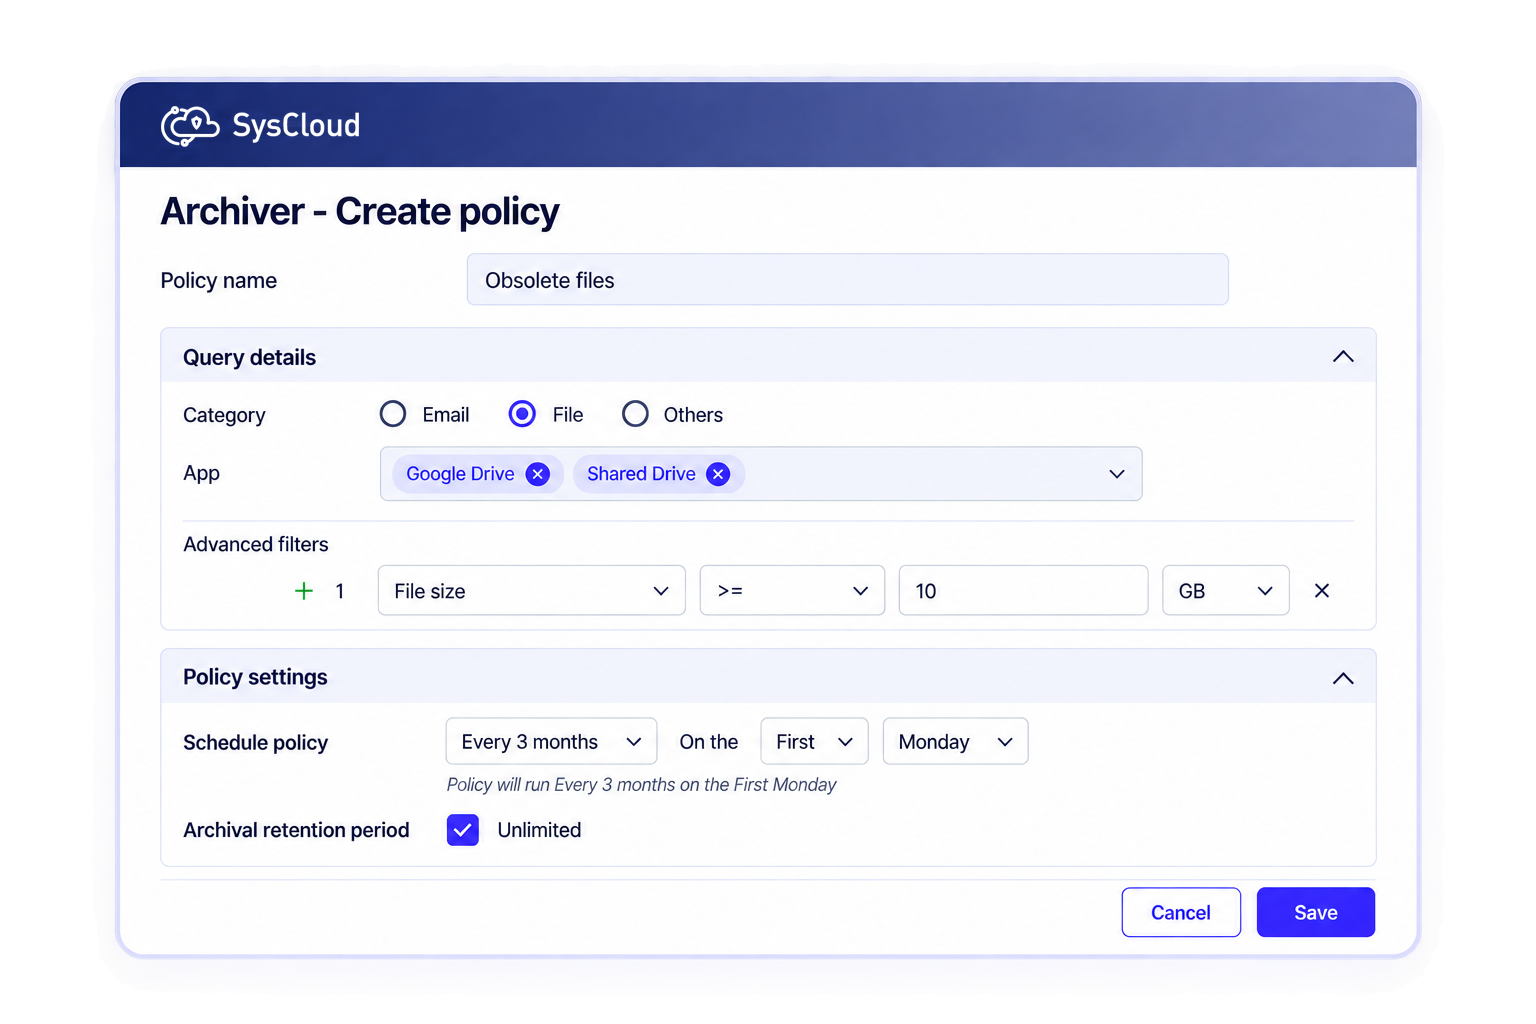1536x1024 pixels.
Task: Remove the Google Drive app chip
Action: pyautogui.click(x=538, y=474)
